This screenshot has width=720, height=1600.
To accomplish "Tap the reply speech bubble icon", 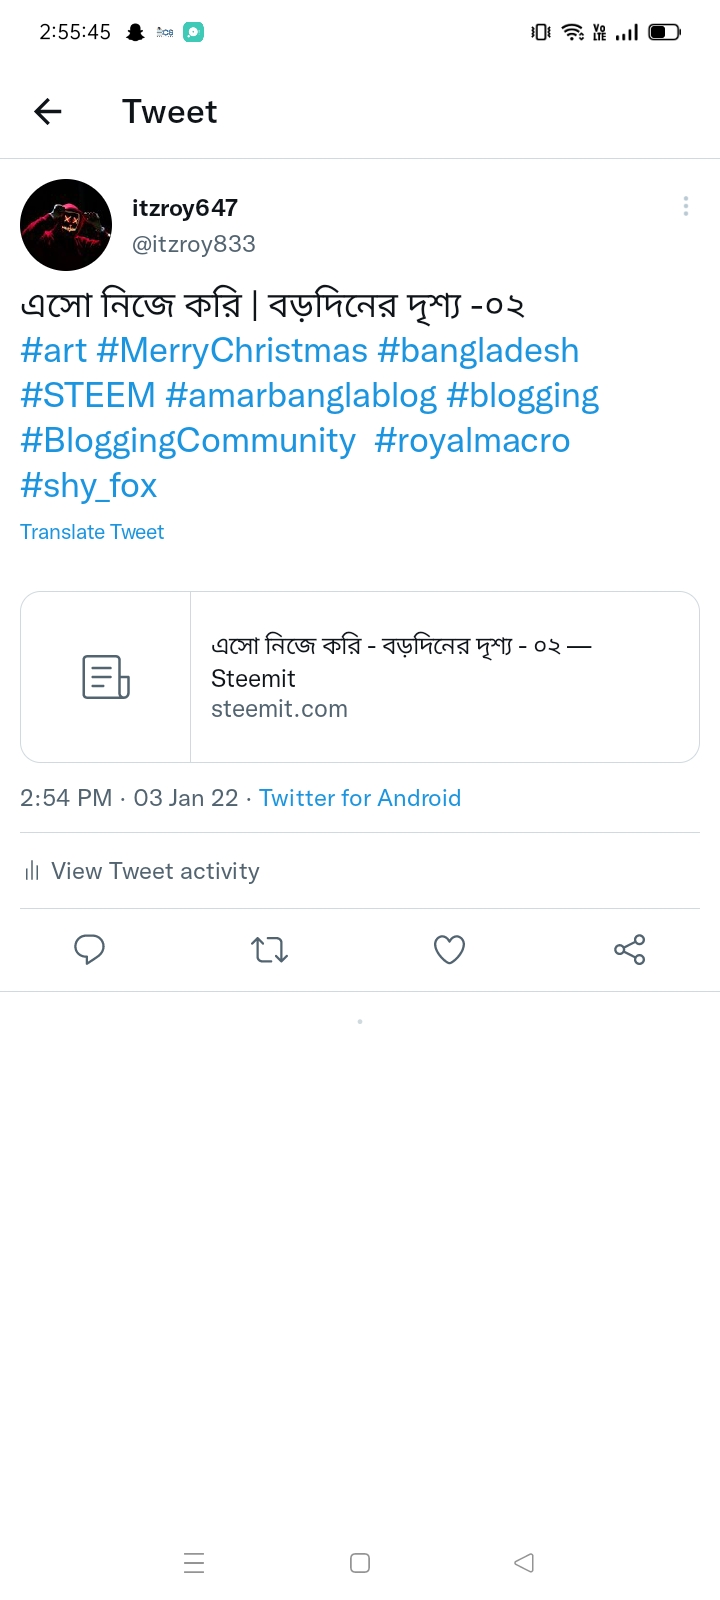I will (x=89, y=949).
